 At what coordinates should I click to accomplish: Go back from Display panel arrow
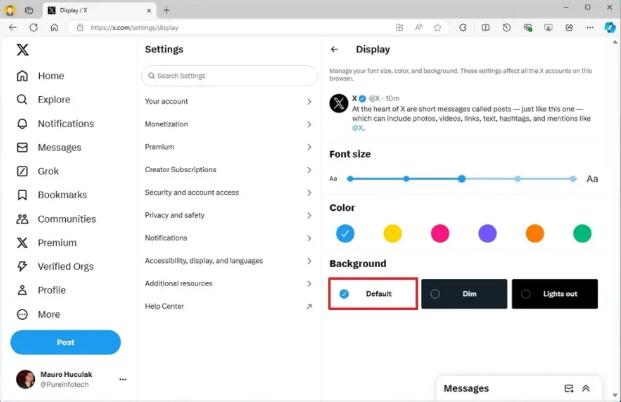(334, 50)
